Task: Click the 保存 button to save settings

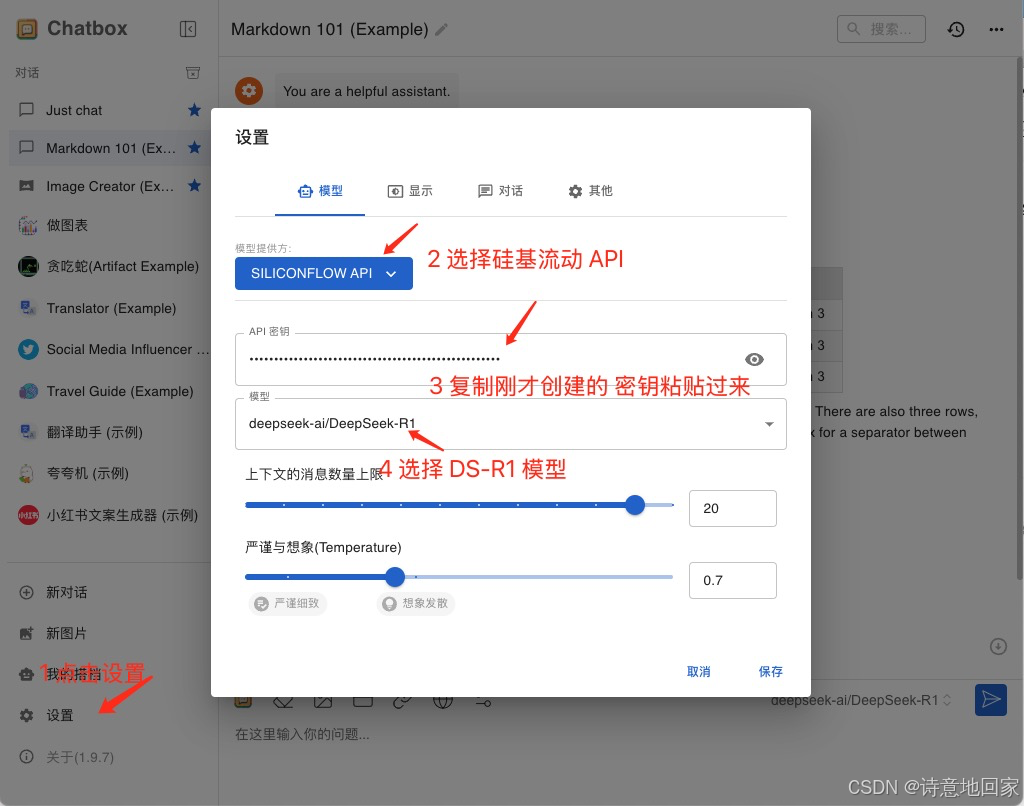Action: pos(770,671)
